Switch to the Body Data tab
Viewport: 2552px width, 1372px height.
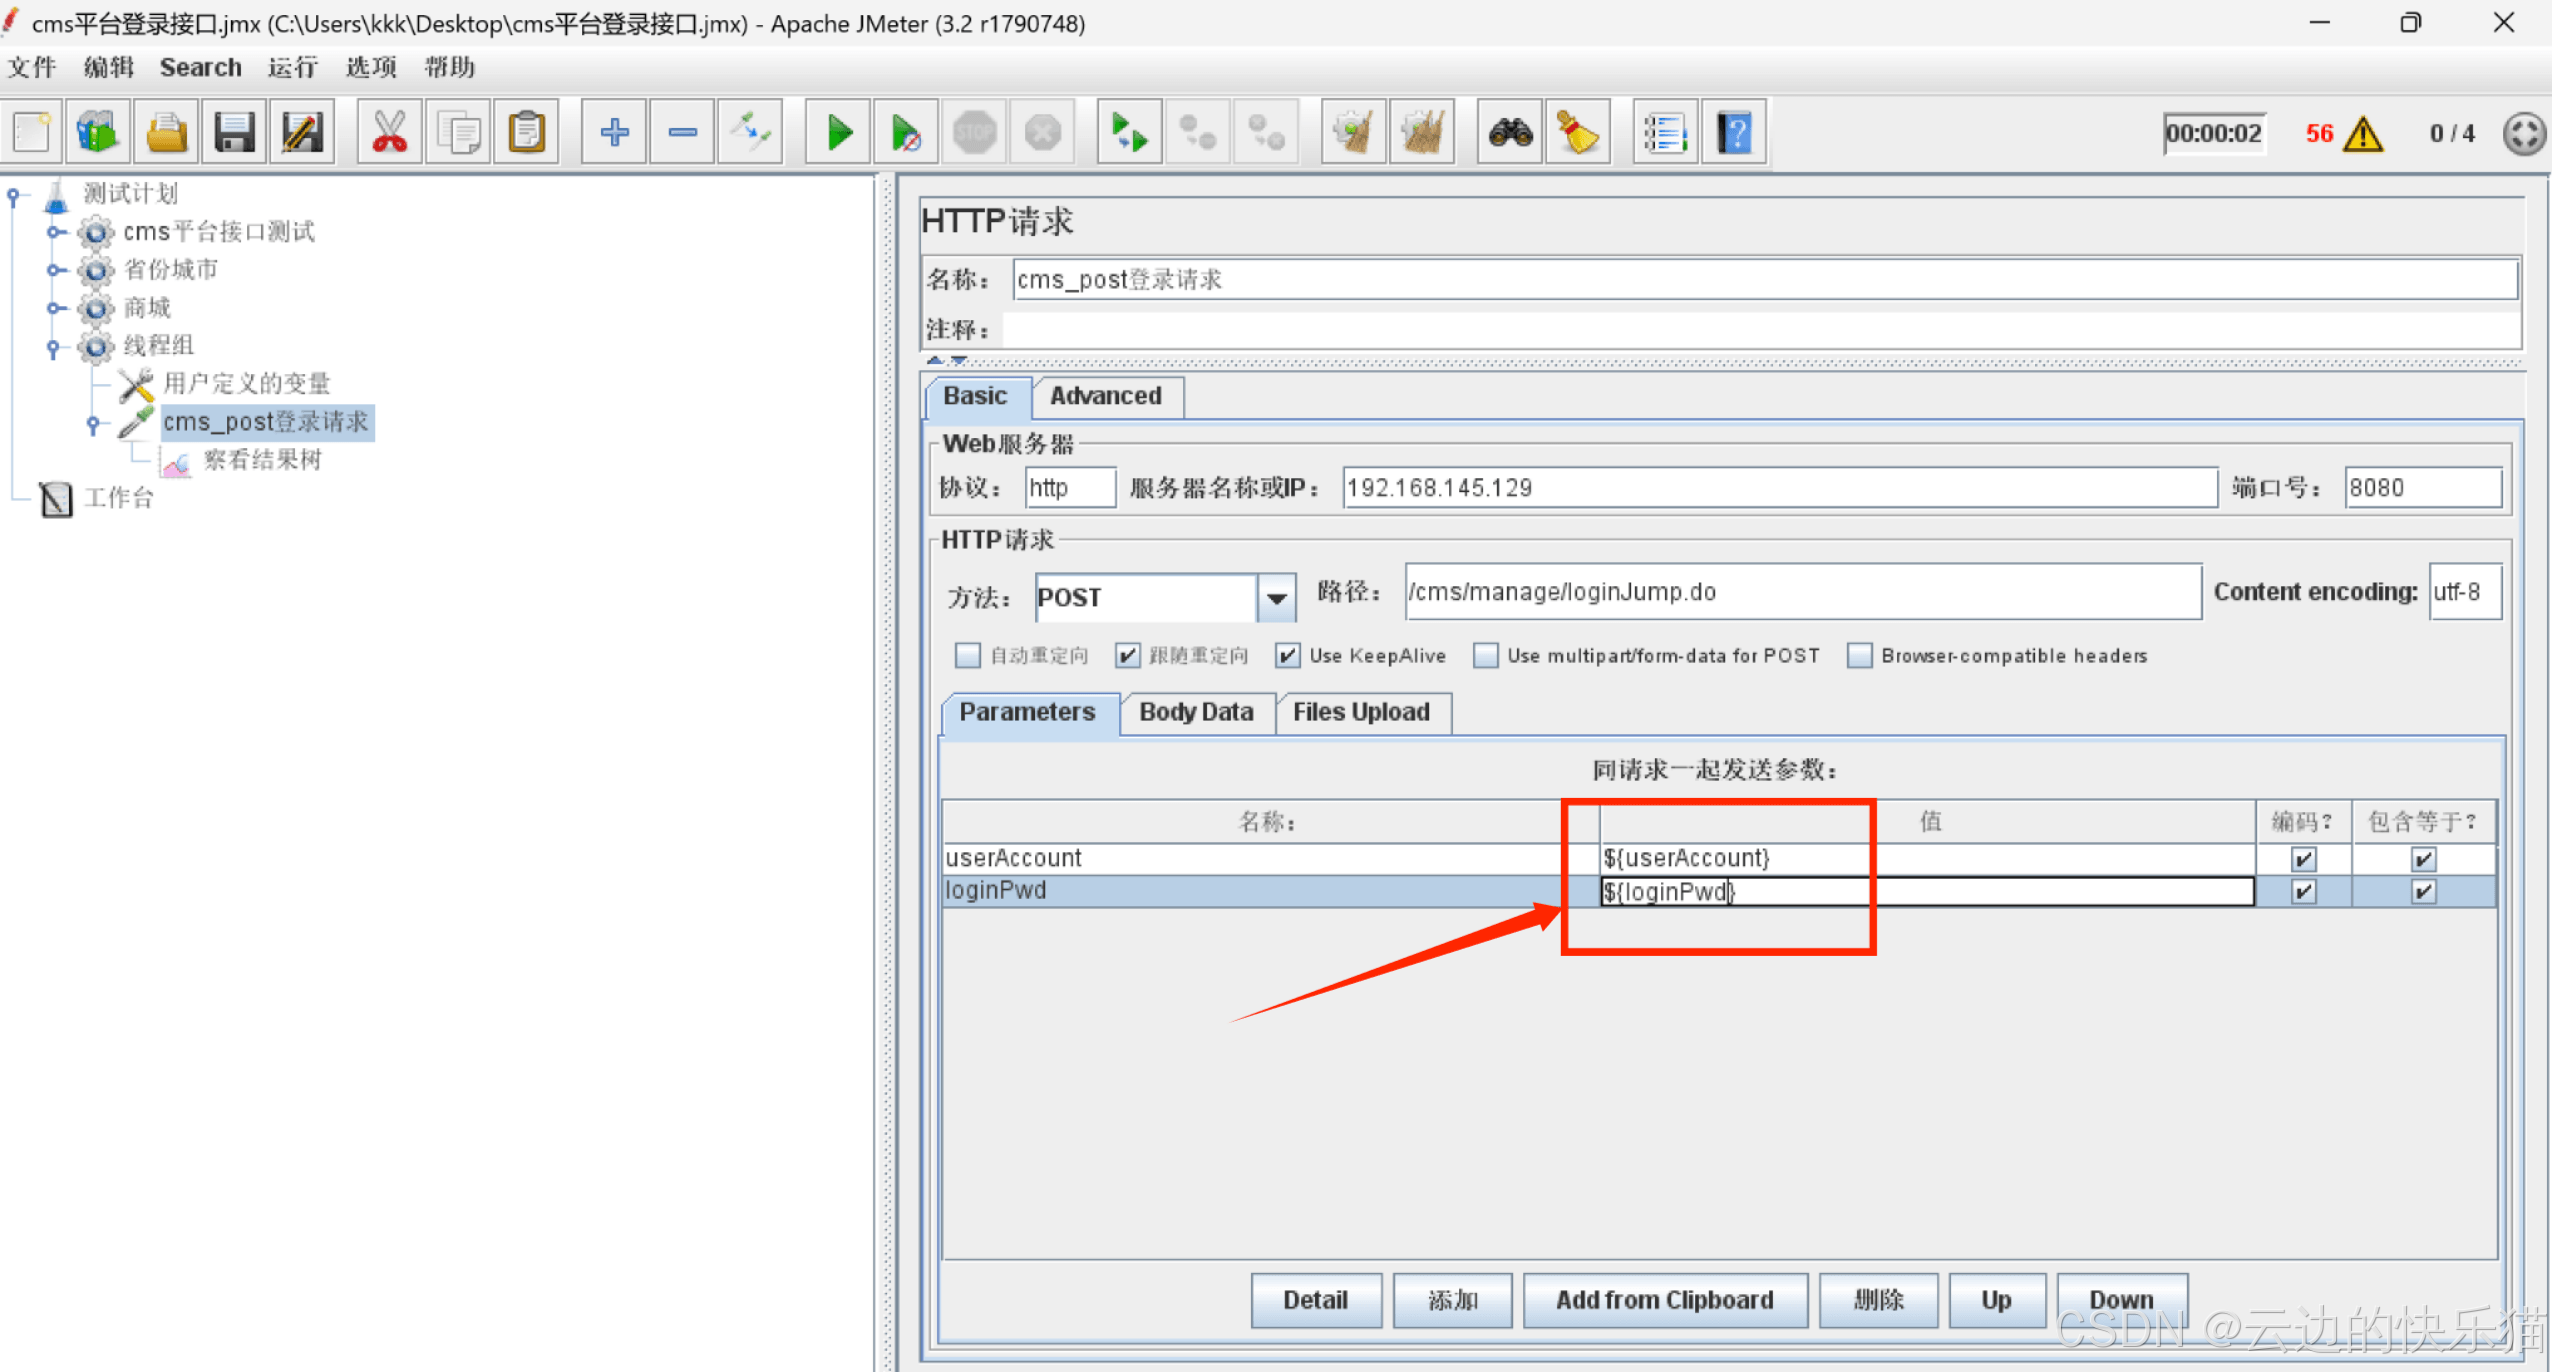tap(1196, 712)
